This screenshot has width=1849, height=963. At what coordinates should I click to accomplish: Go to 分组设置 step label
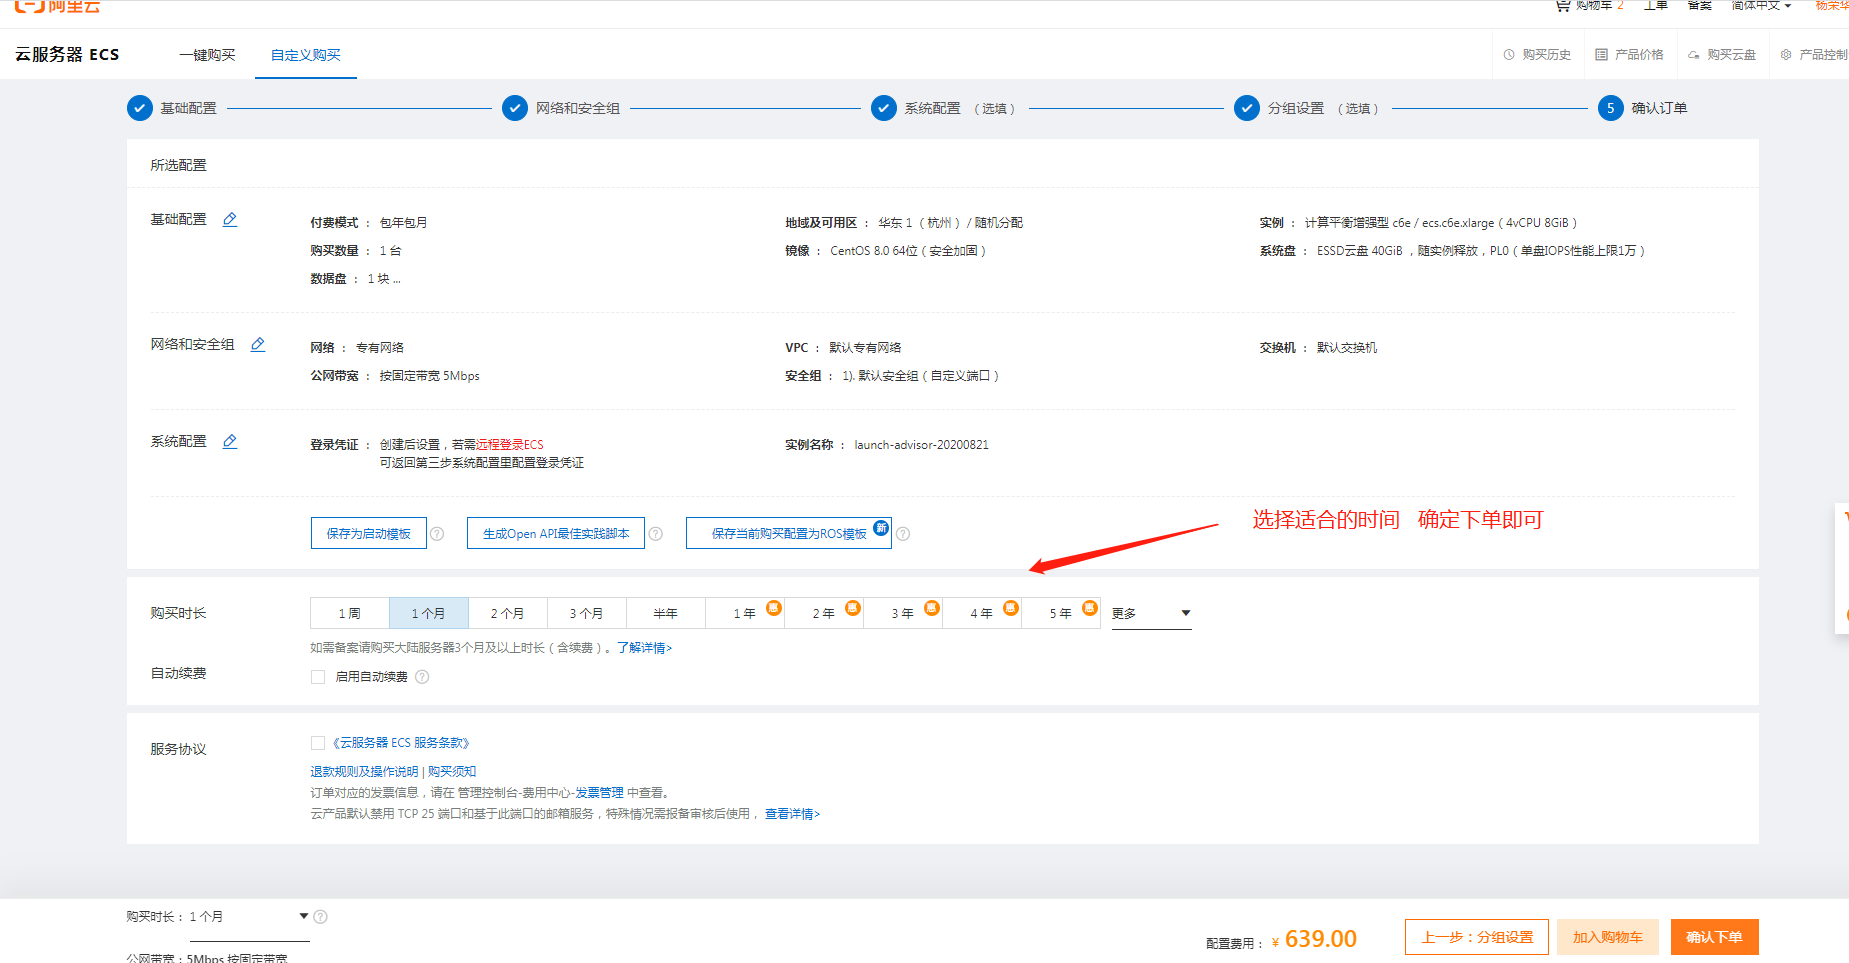1296,108
